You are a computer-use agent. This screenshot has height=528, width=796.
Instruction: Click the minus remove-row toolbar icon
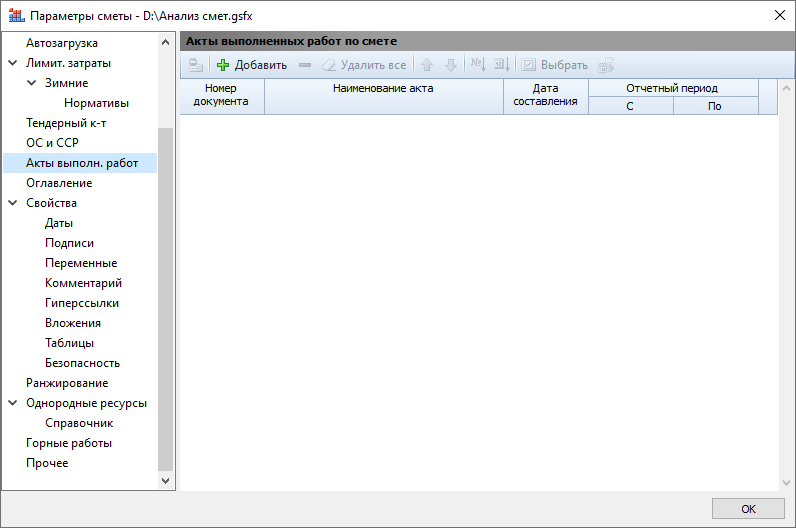coord(305,65)
